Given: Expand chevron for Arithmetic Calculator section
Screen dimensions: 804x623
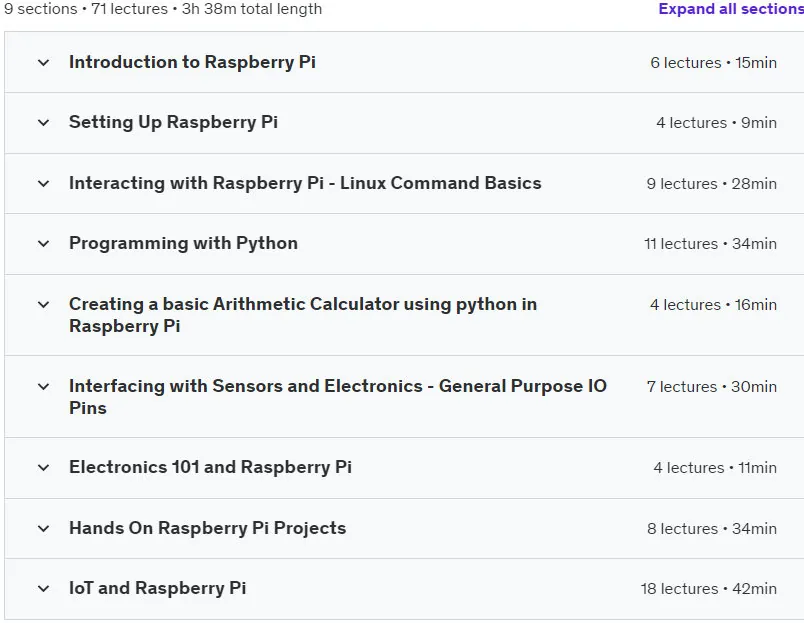Looking at the screenshot, I should pyautogui.click(x=44, y=305).
